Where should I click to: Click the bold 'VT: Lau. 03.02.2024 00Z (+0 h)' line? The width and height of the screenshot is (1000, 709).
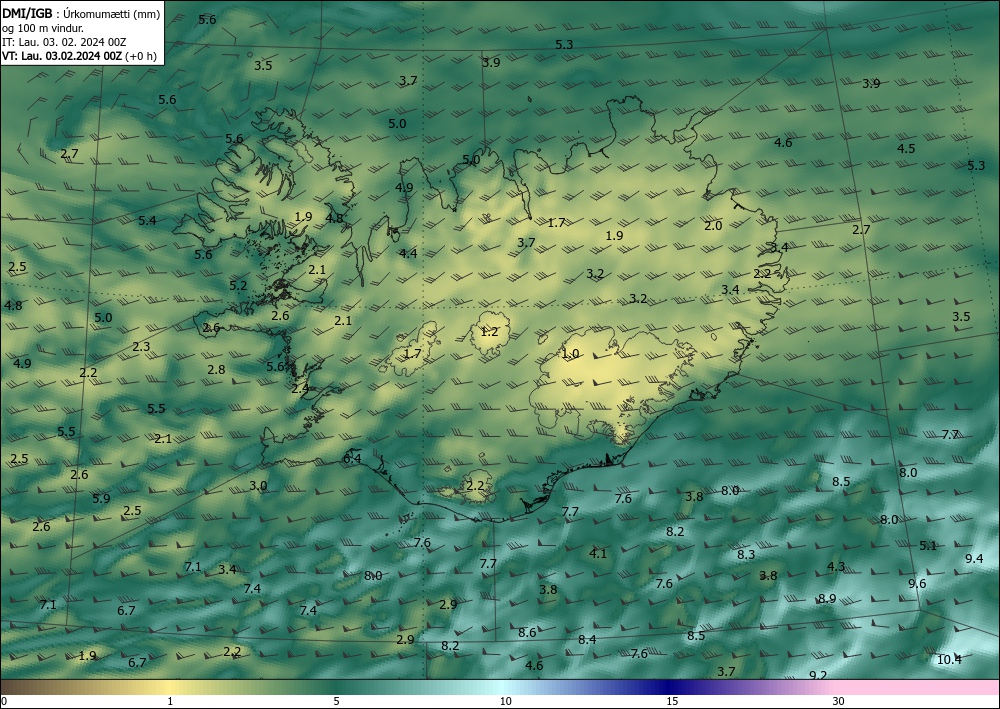(79, 55)
